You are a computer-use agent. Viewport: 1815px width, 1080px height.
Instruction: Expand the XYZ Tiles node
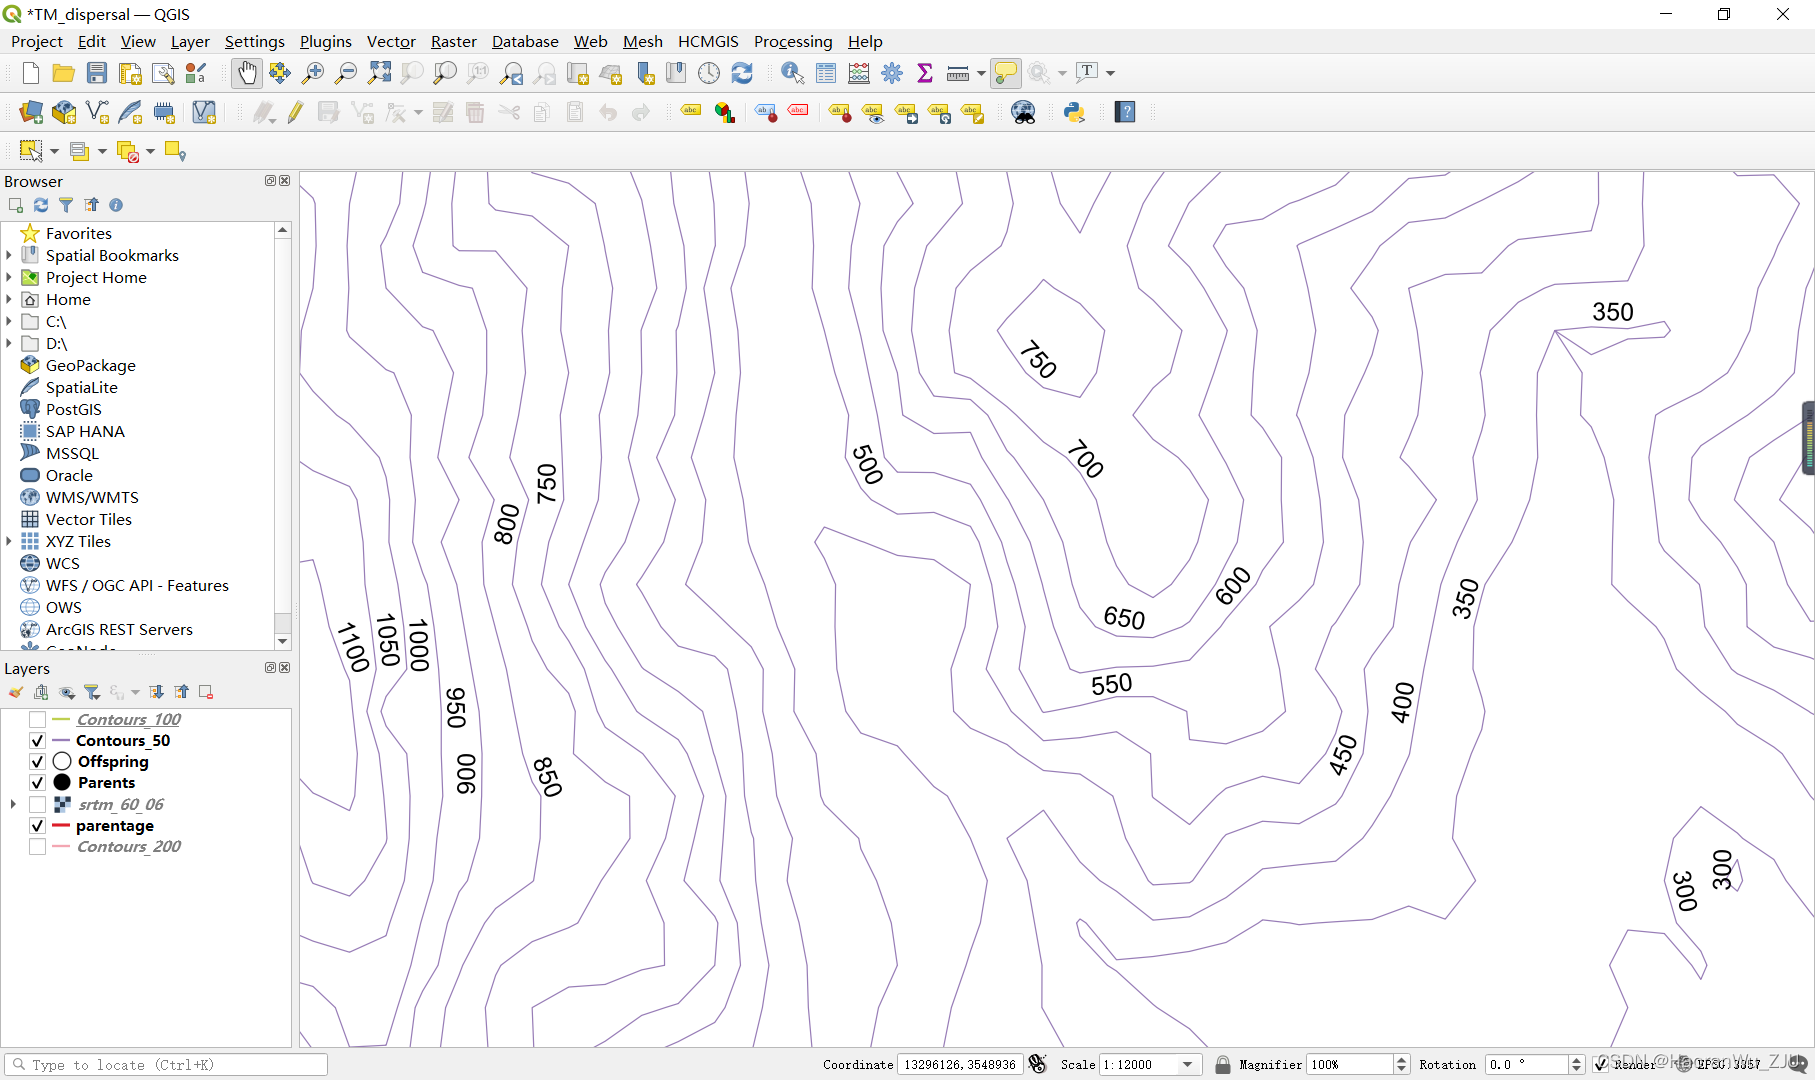9,541
